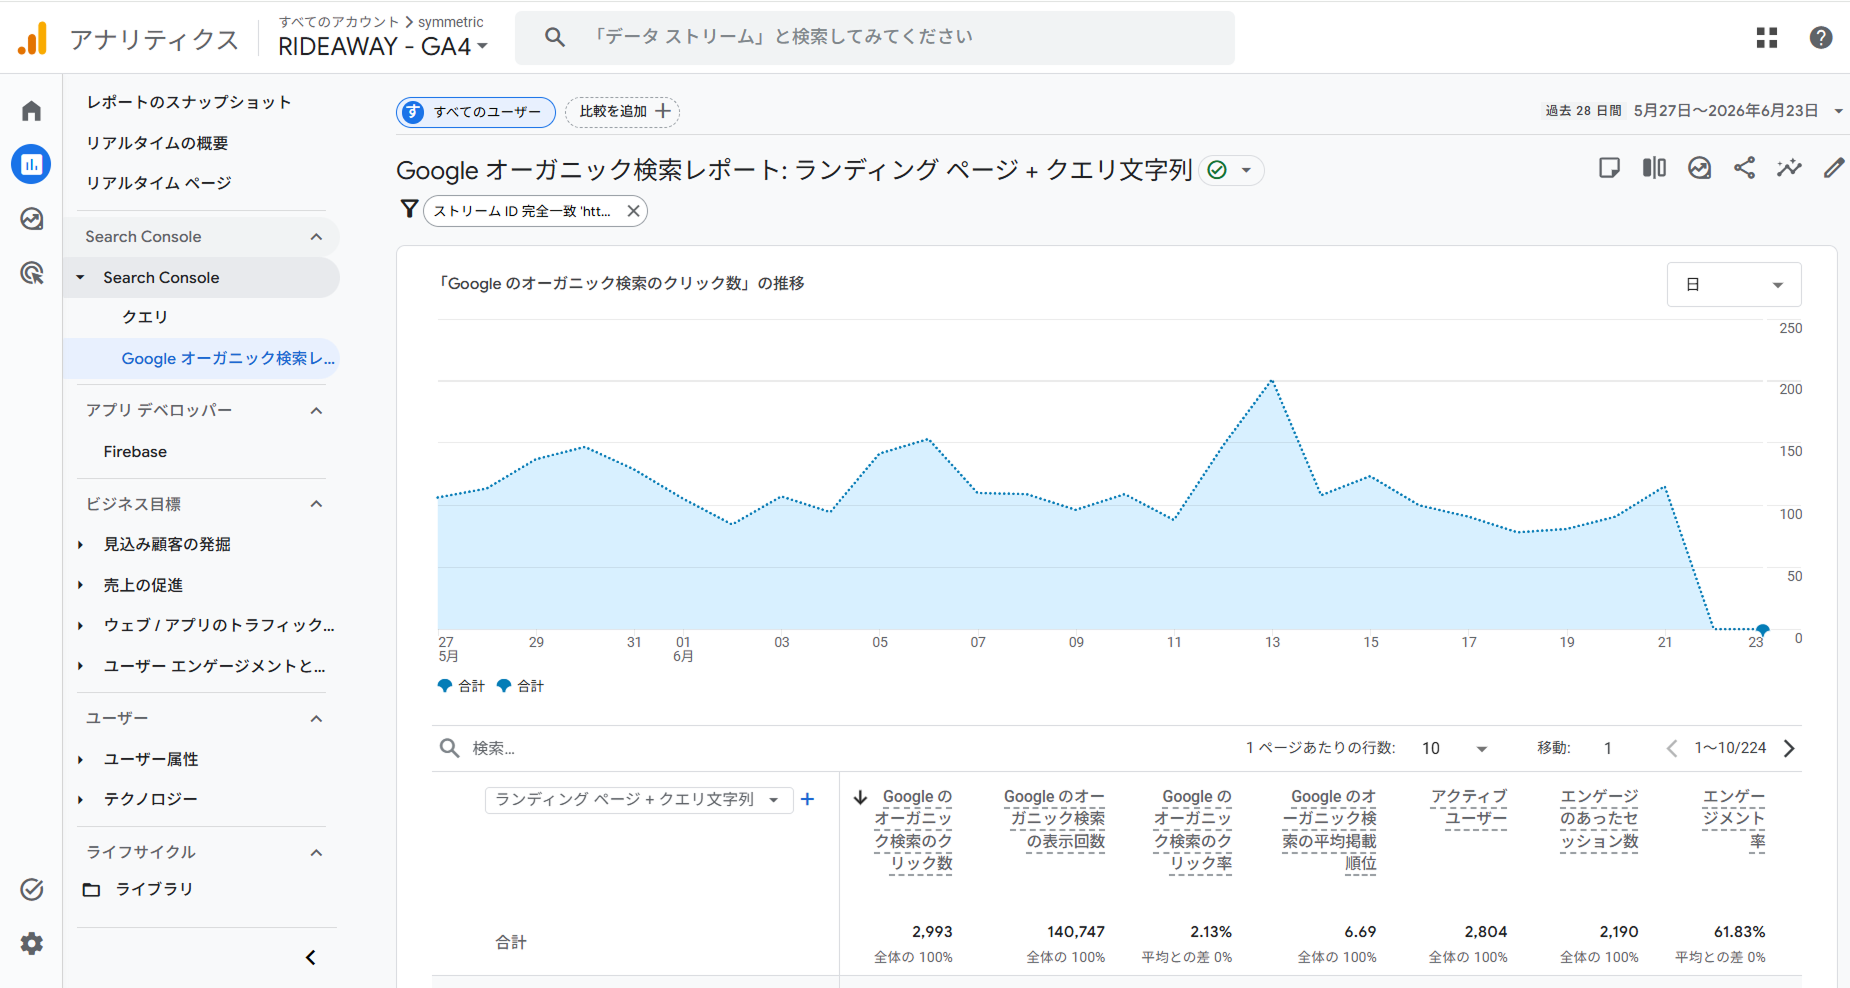Open リアルタイム ページ

pyautogui.click(x=159, y=183)
